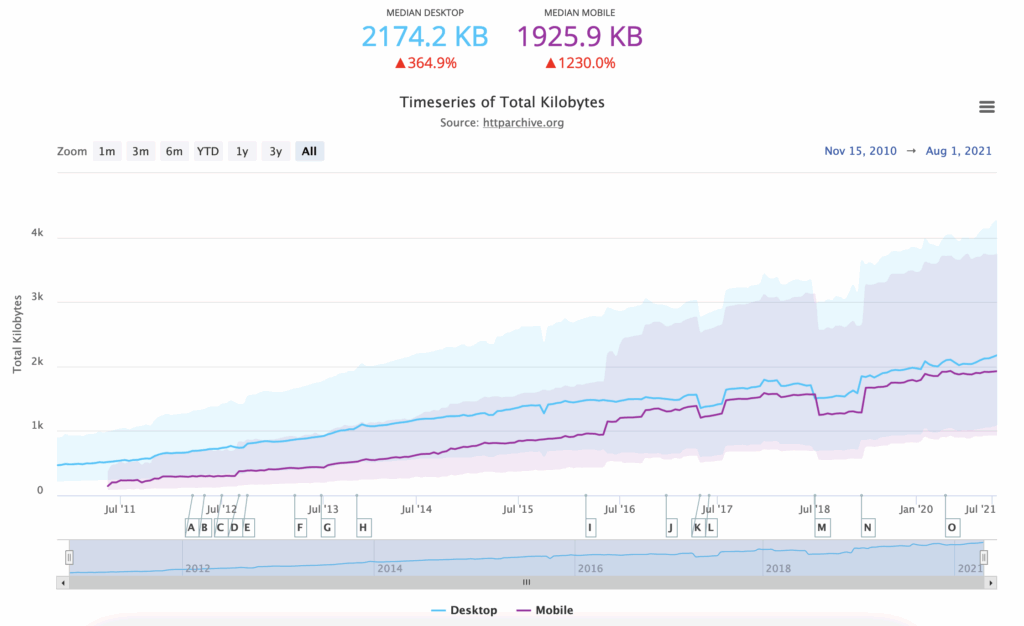Click timeline flag C
The height and width of the screenshot is (626, 1024).
pos(220,527)
